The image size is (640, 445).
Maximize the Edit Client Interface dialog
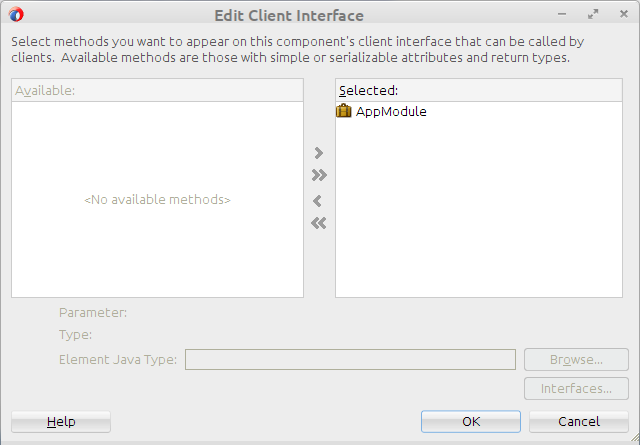[x=593, y=15]
